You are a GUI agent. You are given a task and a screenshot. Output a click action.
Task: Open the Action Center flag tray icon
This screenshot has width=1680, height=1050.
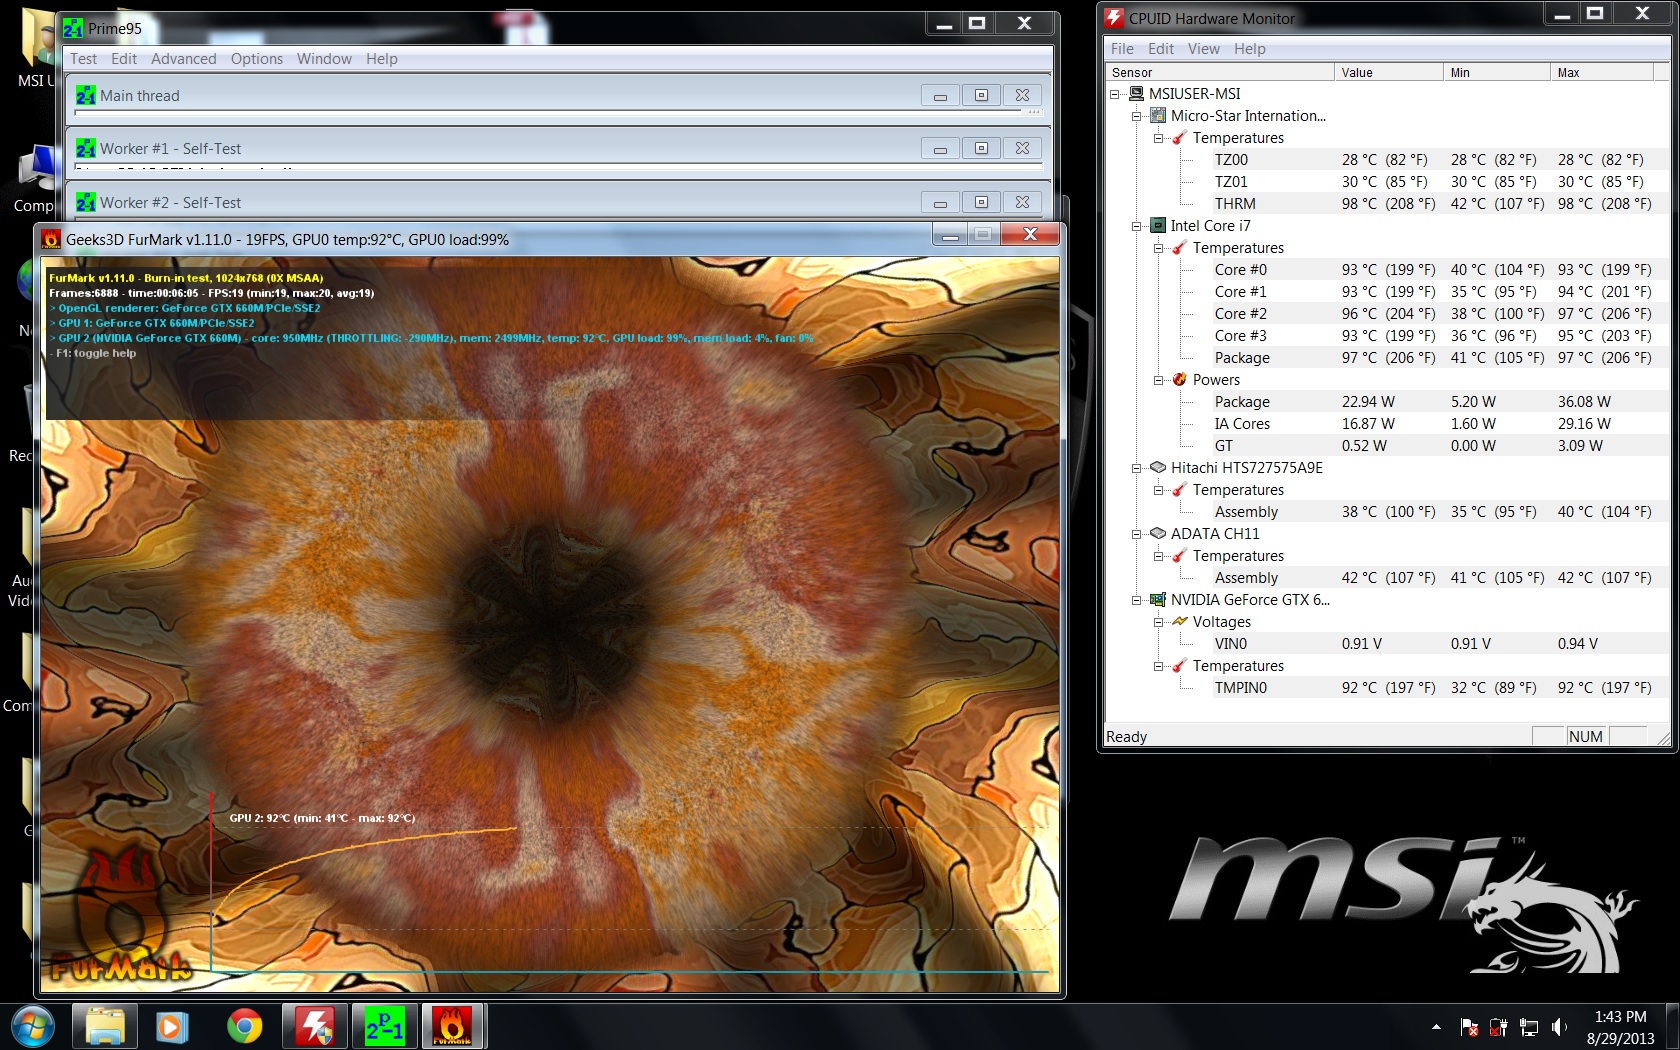pos(1469,1027)
